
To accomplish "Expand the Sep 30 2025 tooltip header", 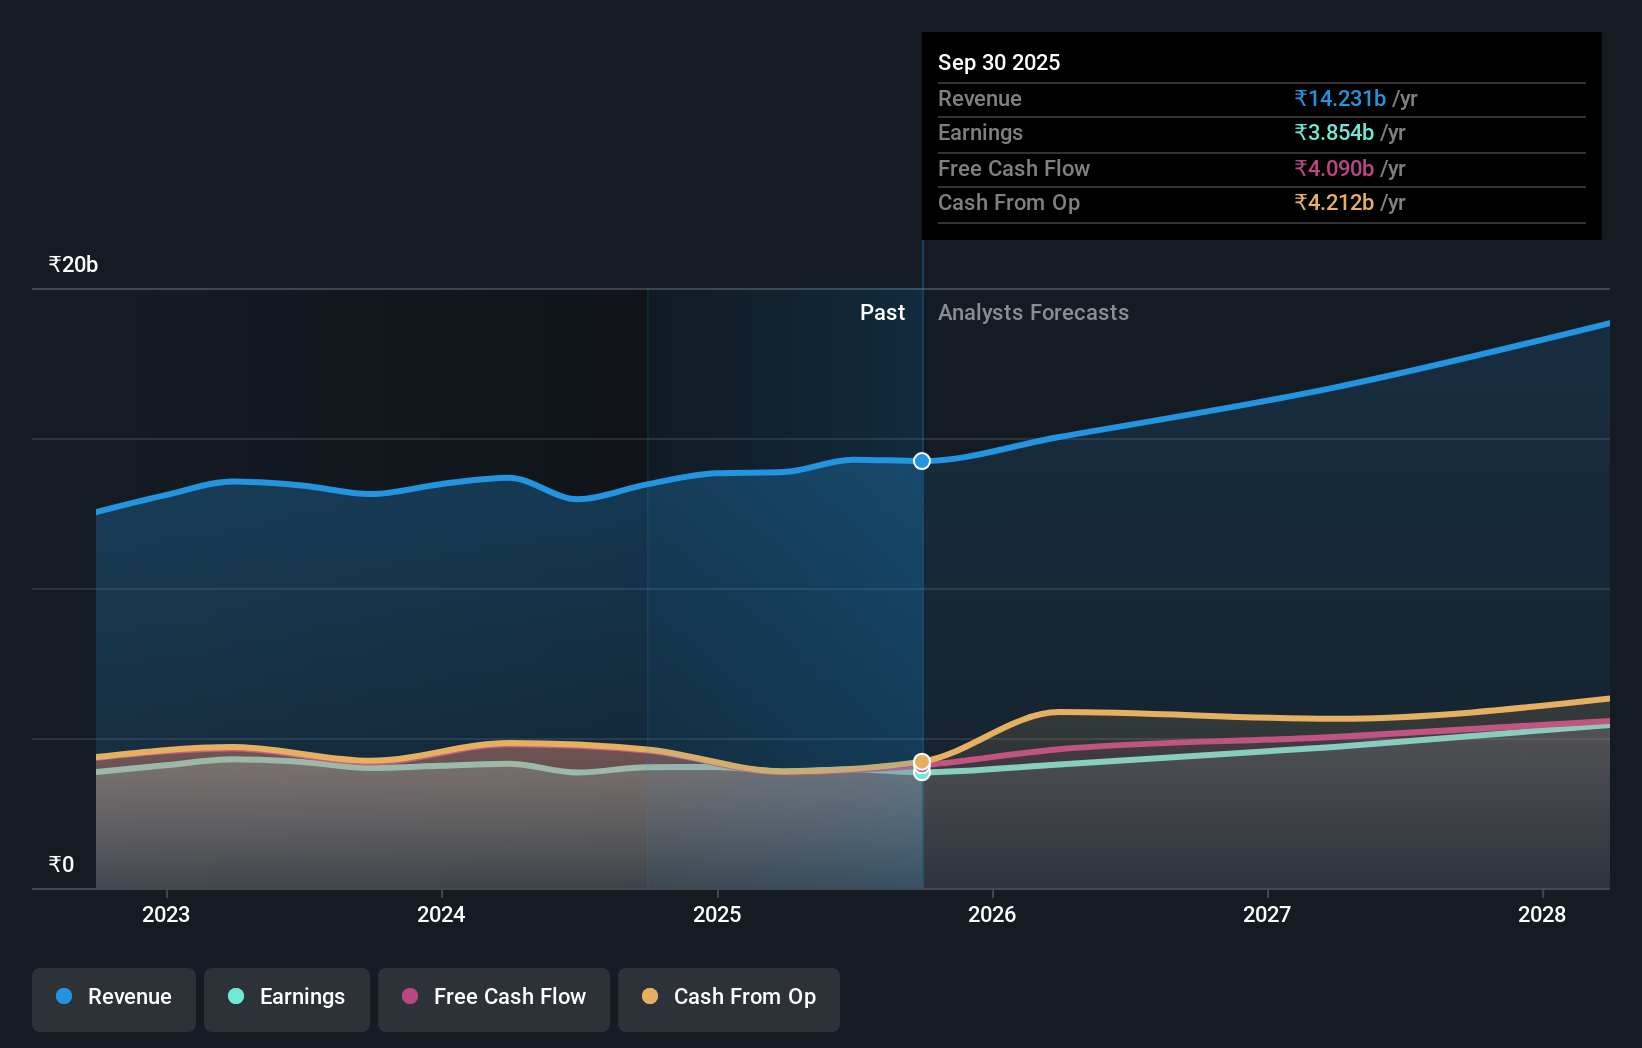I will (999, 62).
